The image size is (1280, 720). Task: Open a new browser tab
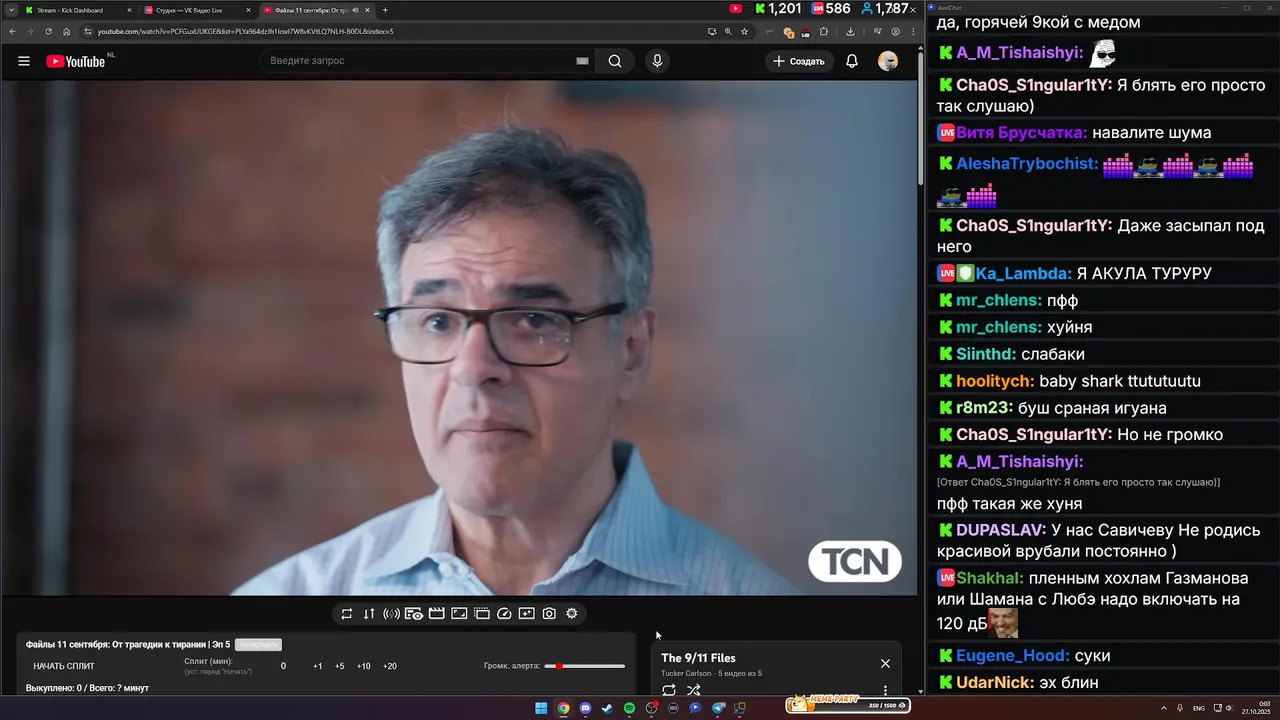coord(385,10)
